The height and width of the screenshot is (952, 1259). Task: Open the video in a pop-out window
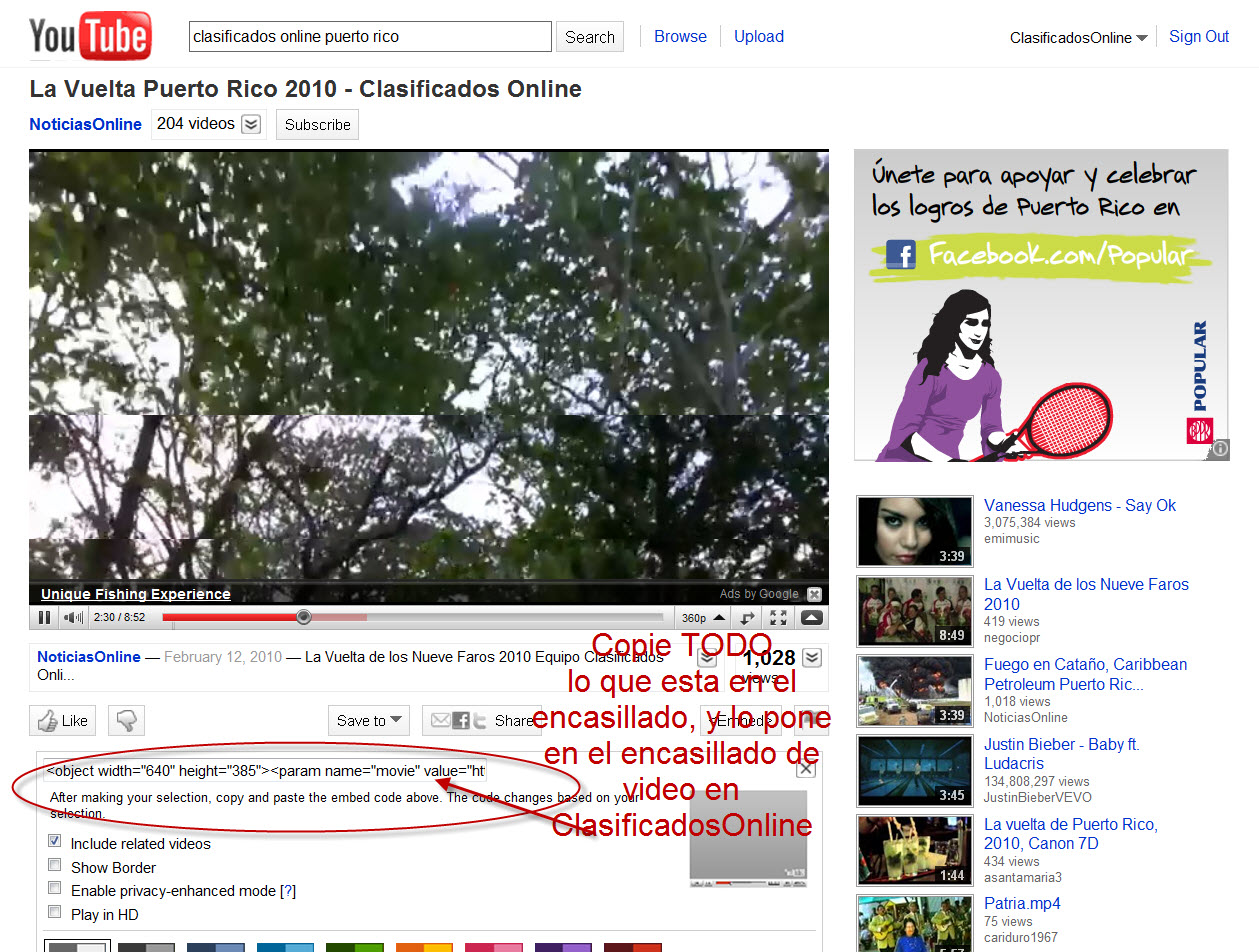tap(749, 618)
